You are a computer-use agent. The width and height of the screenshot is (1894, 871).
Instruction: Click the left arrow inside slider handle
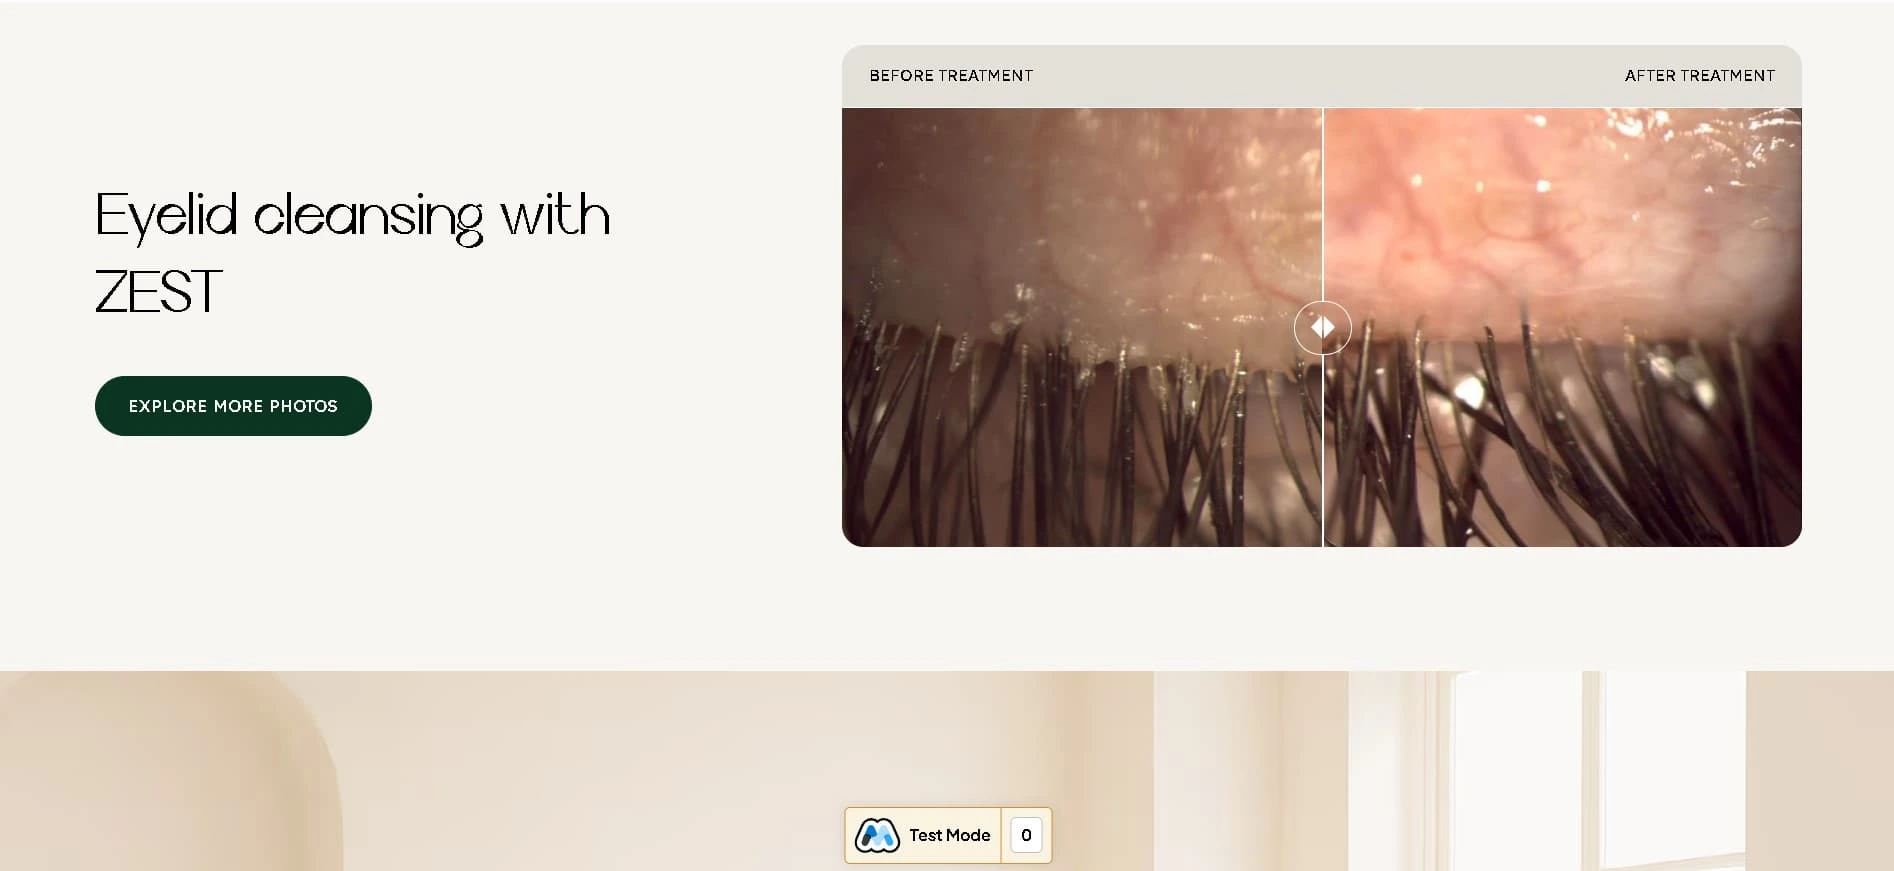click(1316, 327)
